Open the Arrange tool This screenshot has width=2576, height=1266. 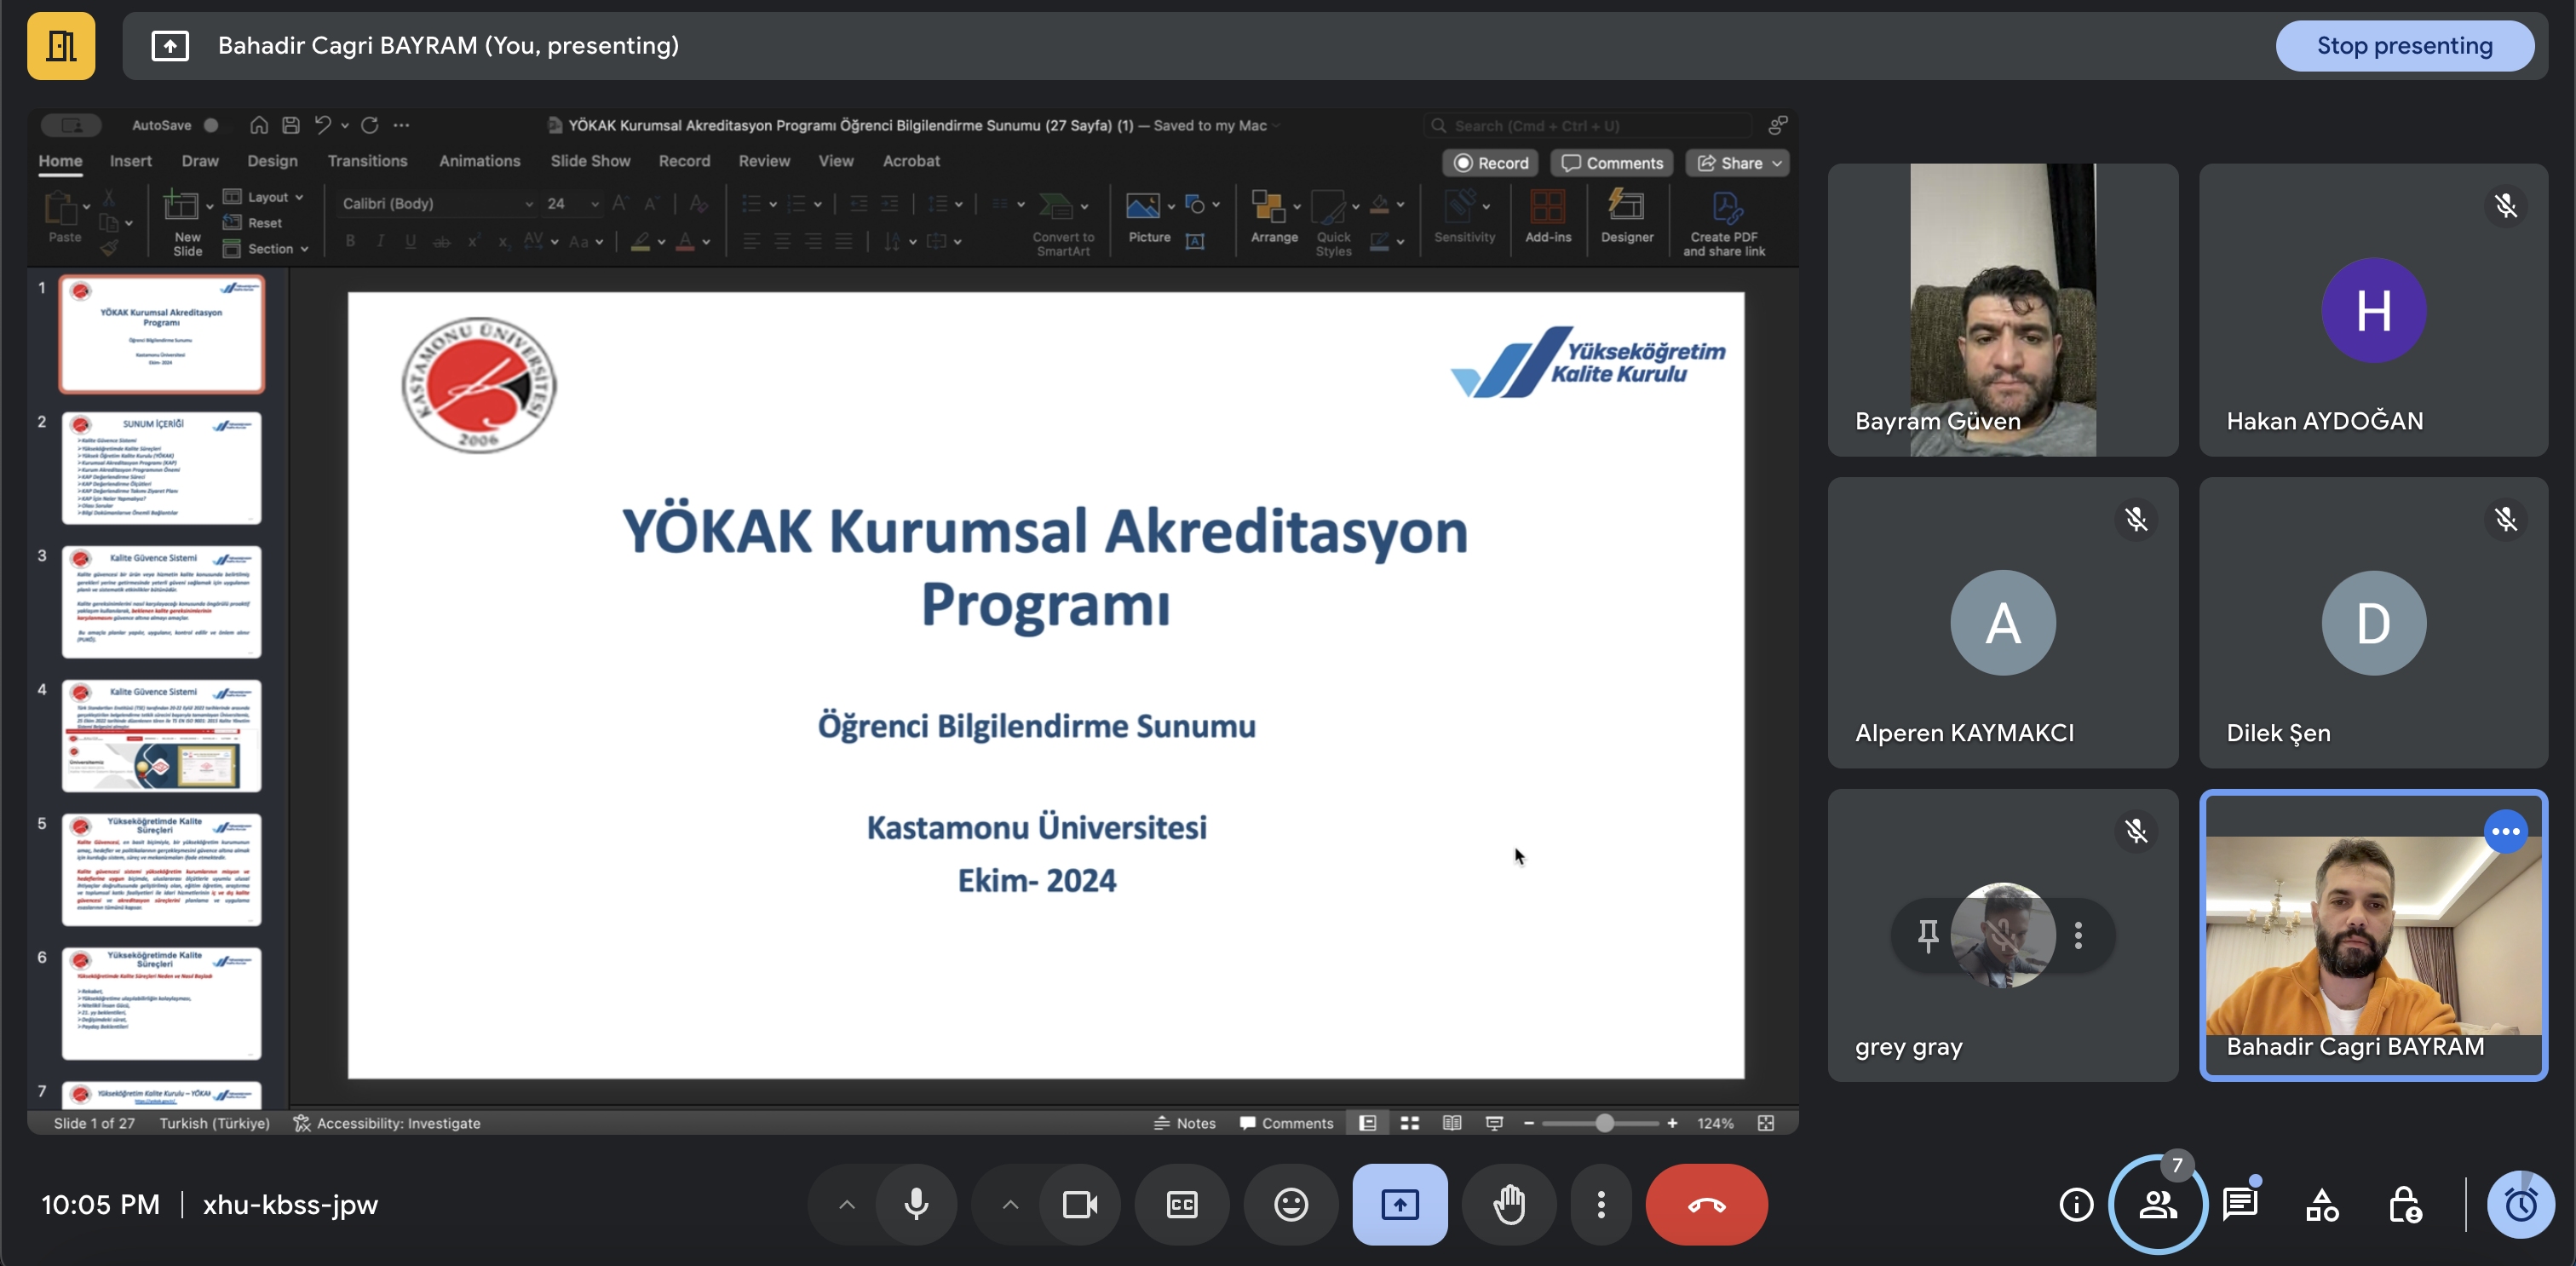(x=1273, y=217)
